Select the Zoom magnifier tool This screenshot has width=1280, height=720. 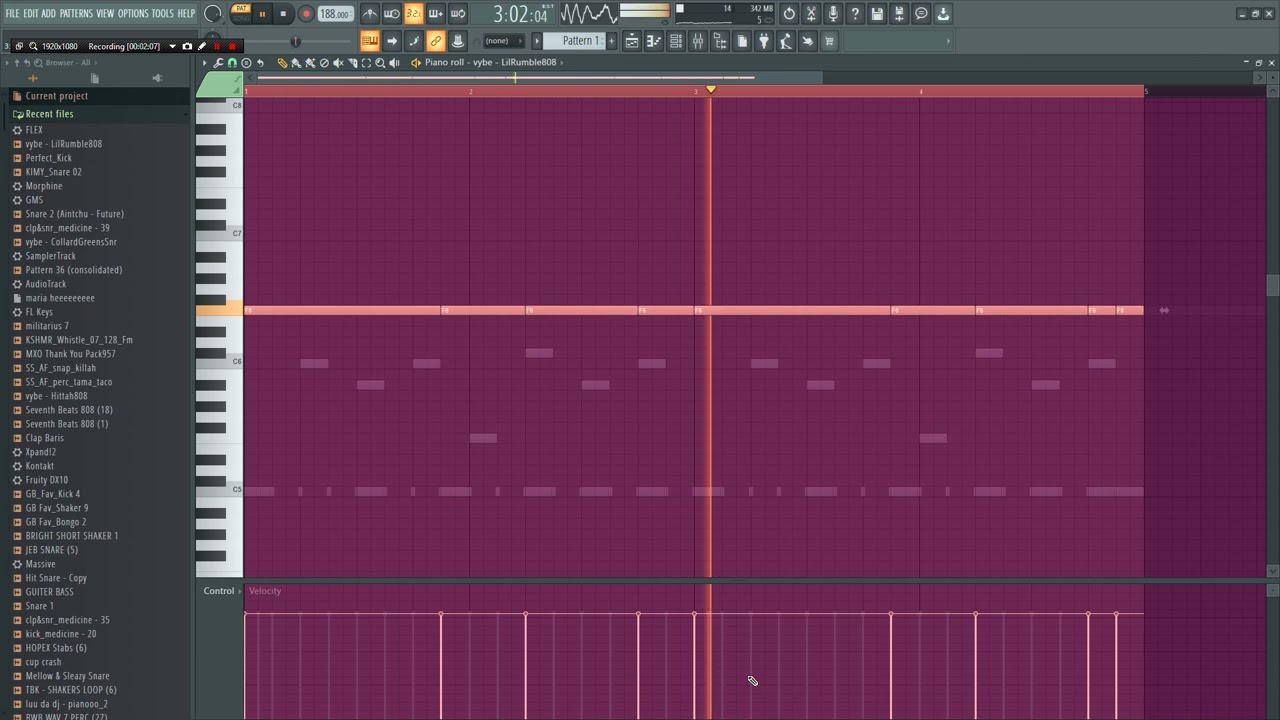pyautogui.click(x=380, y=63)
